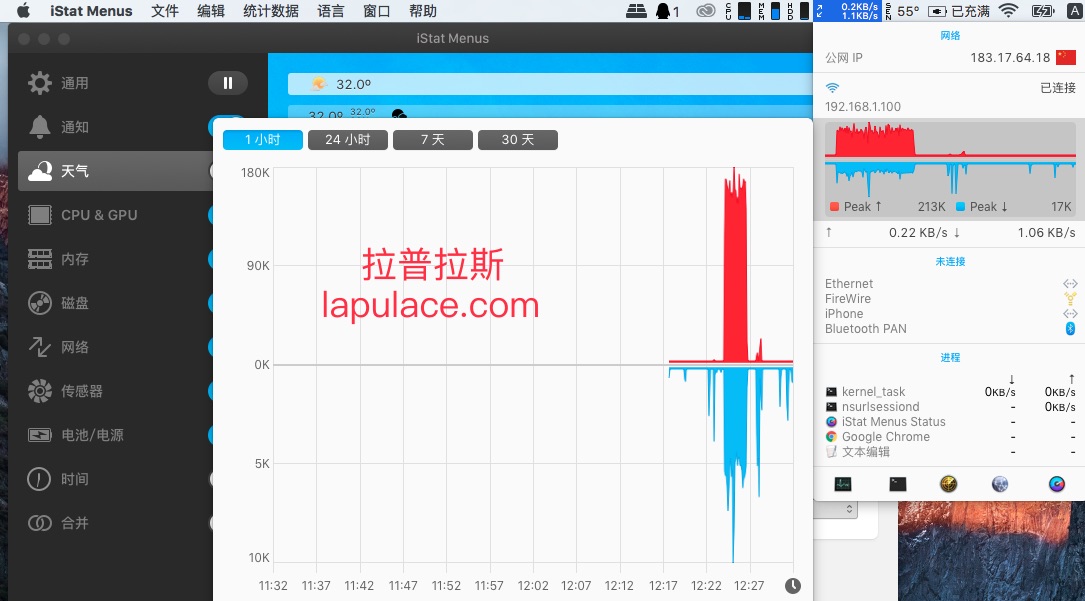Select the iStat Menus Status process
The height and width of the screenshot is (601, 1085).
tap(950, 421)
